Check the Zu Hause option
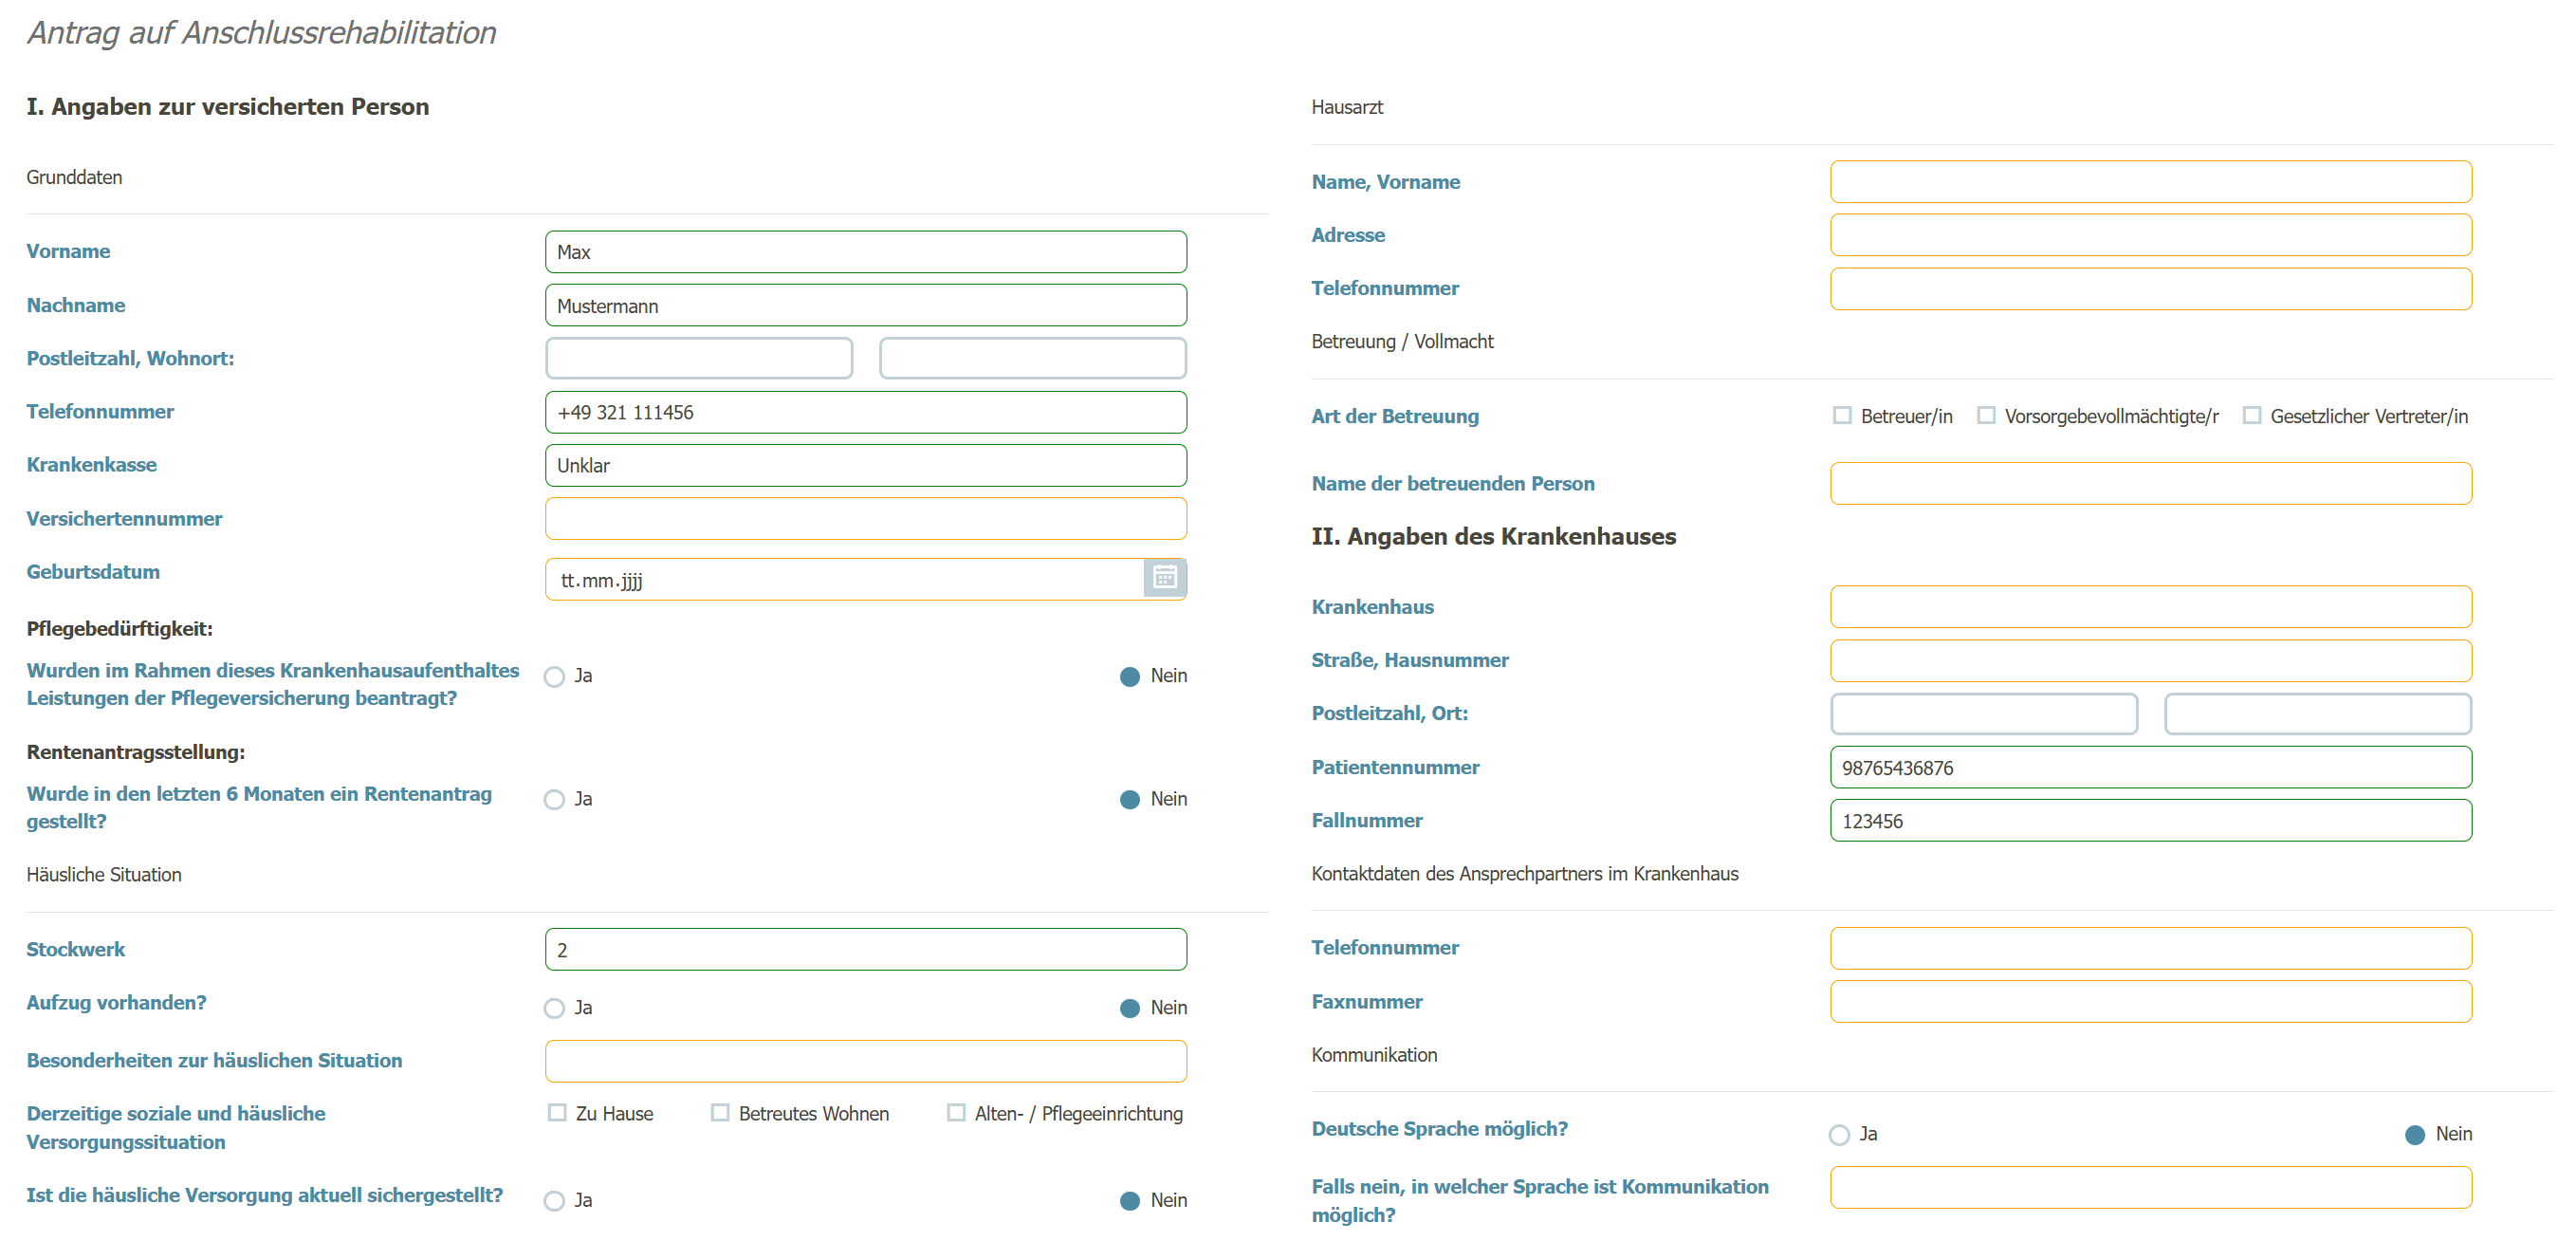2576x1241 pixels. (x=557, y=1112)
